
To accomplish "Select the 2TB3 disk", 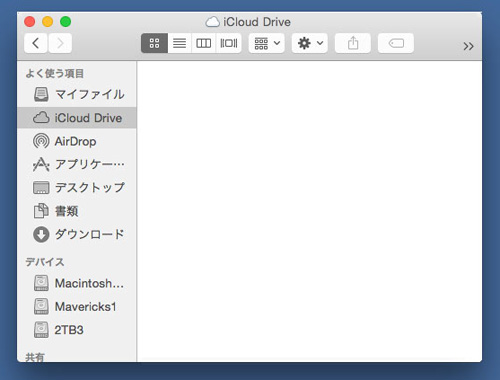I will pos(77,330).
